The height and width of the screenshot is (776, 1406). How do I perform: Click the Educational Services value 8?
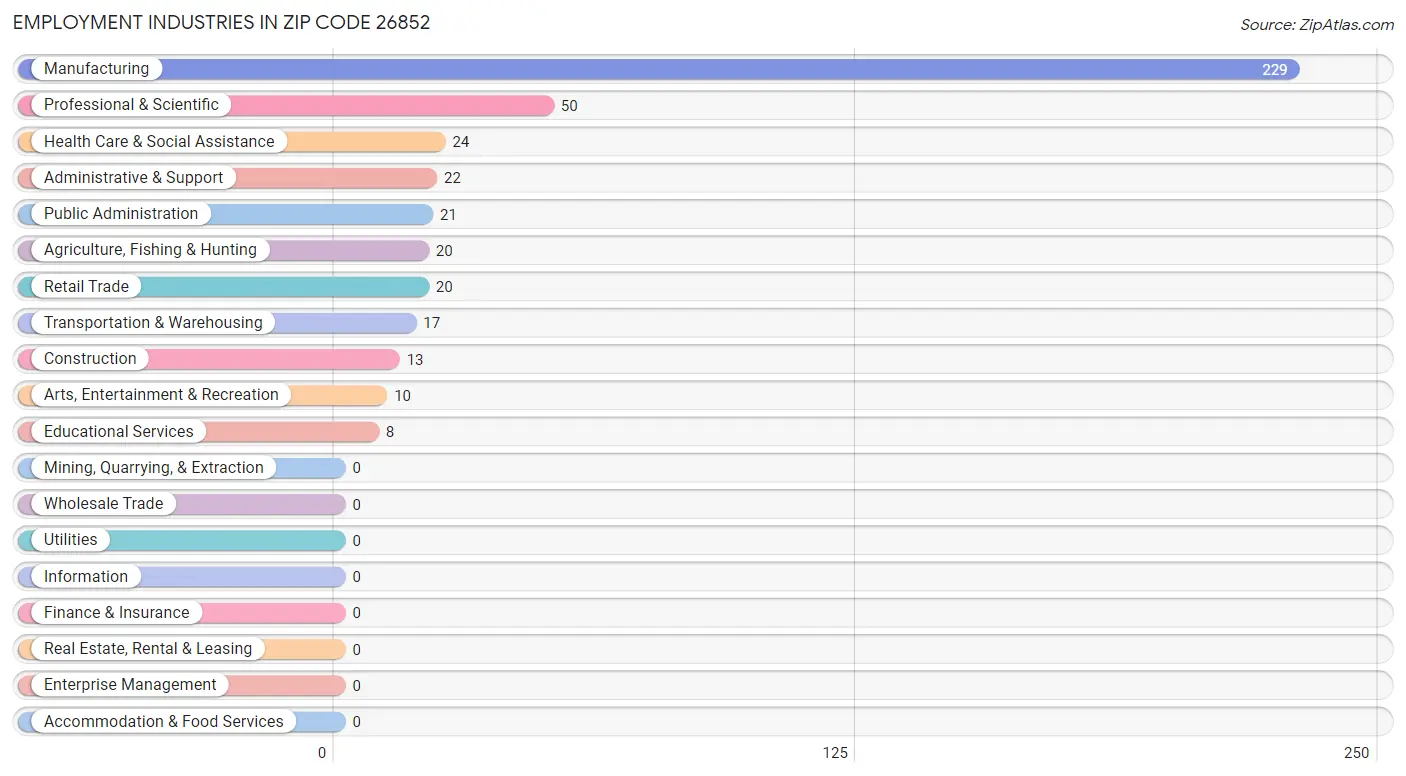tap(390, 432)
